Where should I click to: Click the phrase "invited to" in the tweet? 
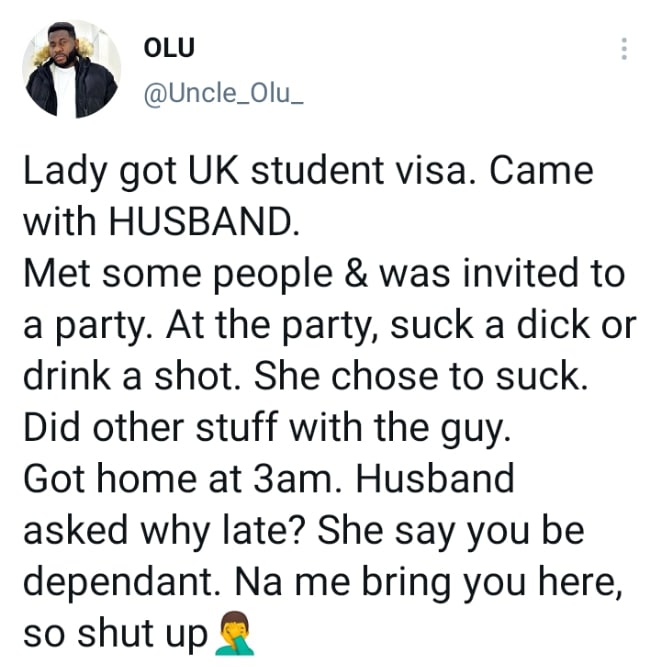tap(544, 273)
